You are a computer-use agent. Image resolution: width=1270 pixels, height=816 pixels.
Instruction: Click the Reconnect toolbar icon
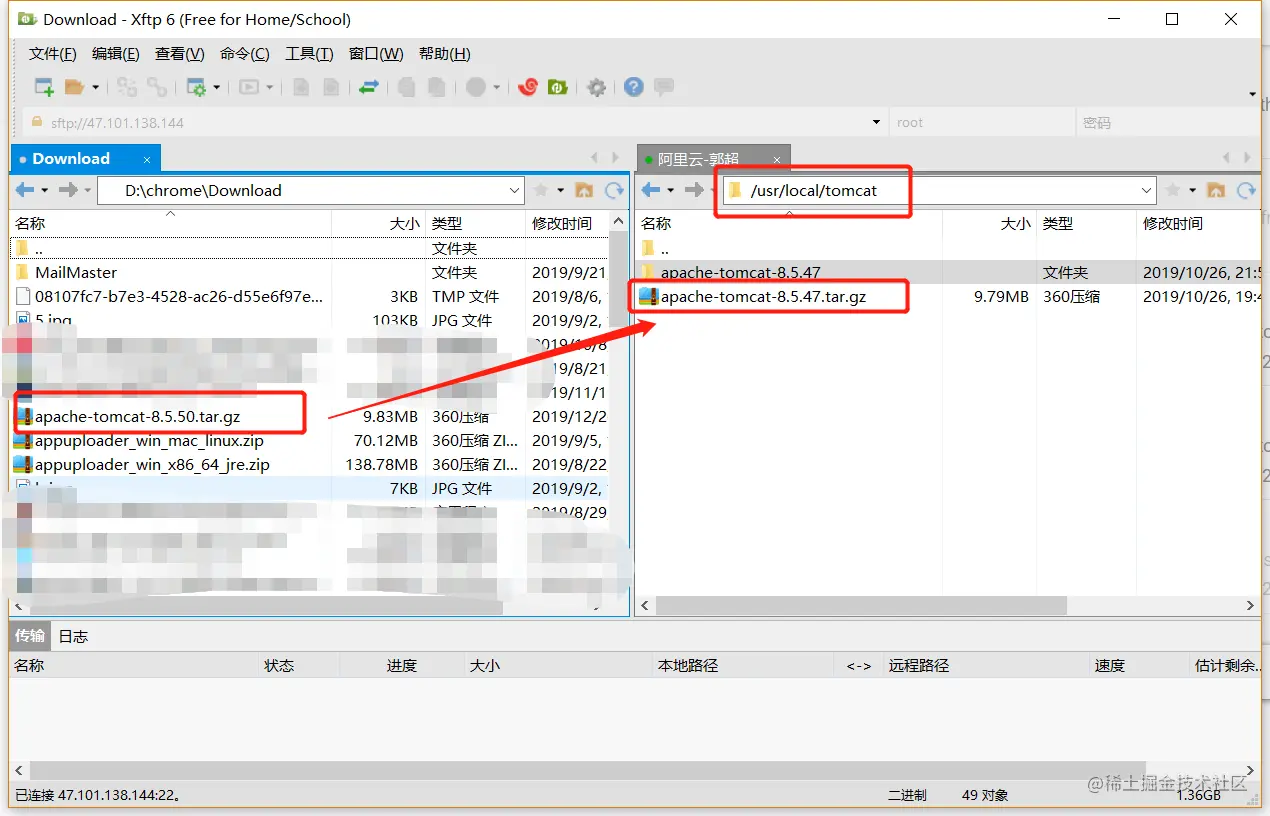pyautogui.click(x=127, y=87)
